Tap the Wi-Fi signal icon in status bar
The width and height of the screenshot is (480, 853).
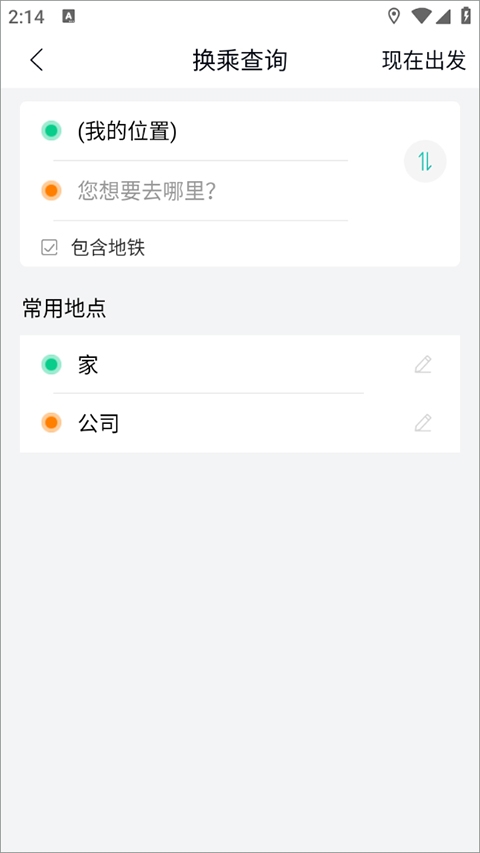point(421,16)
